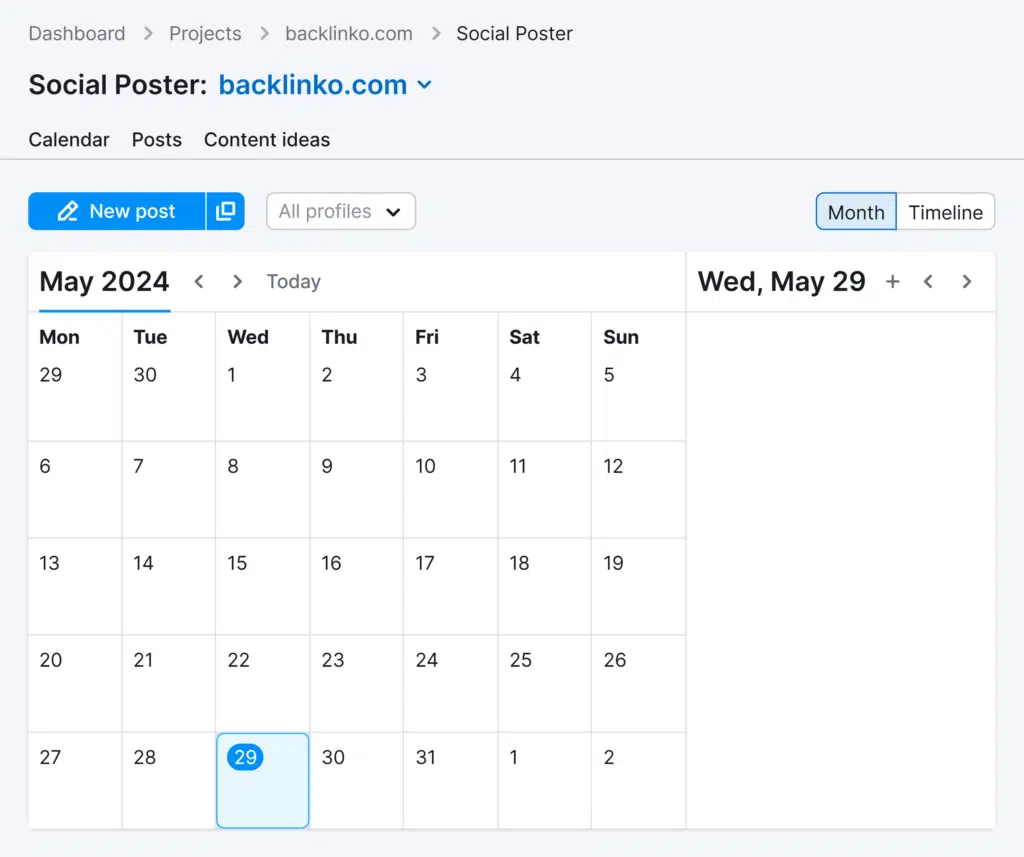Open the Calendar tab
This screenshot has height=857, width=1024.
coord(69,140)
